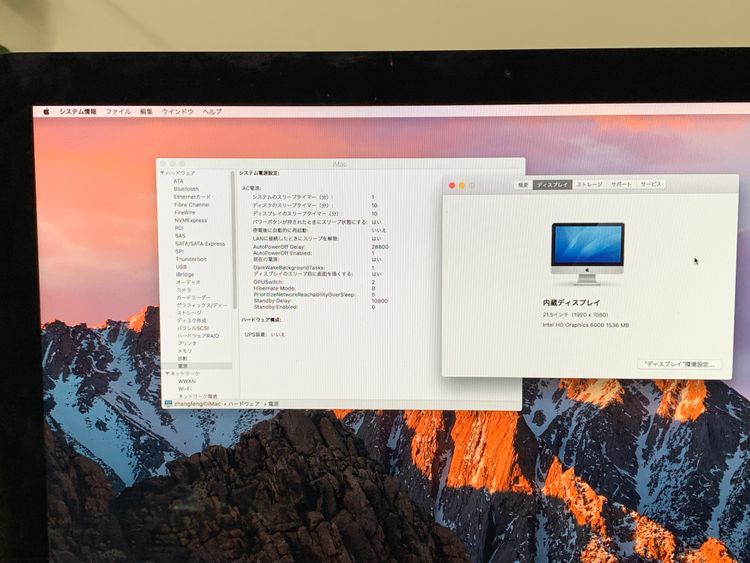The width and height of the screenshot is (750, 563).
Task: Select Bluetooth in the hardware sidebar
Action: click(x=186, y=189)
